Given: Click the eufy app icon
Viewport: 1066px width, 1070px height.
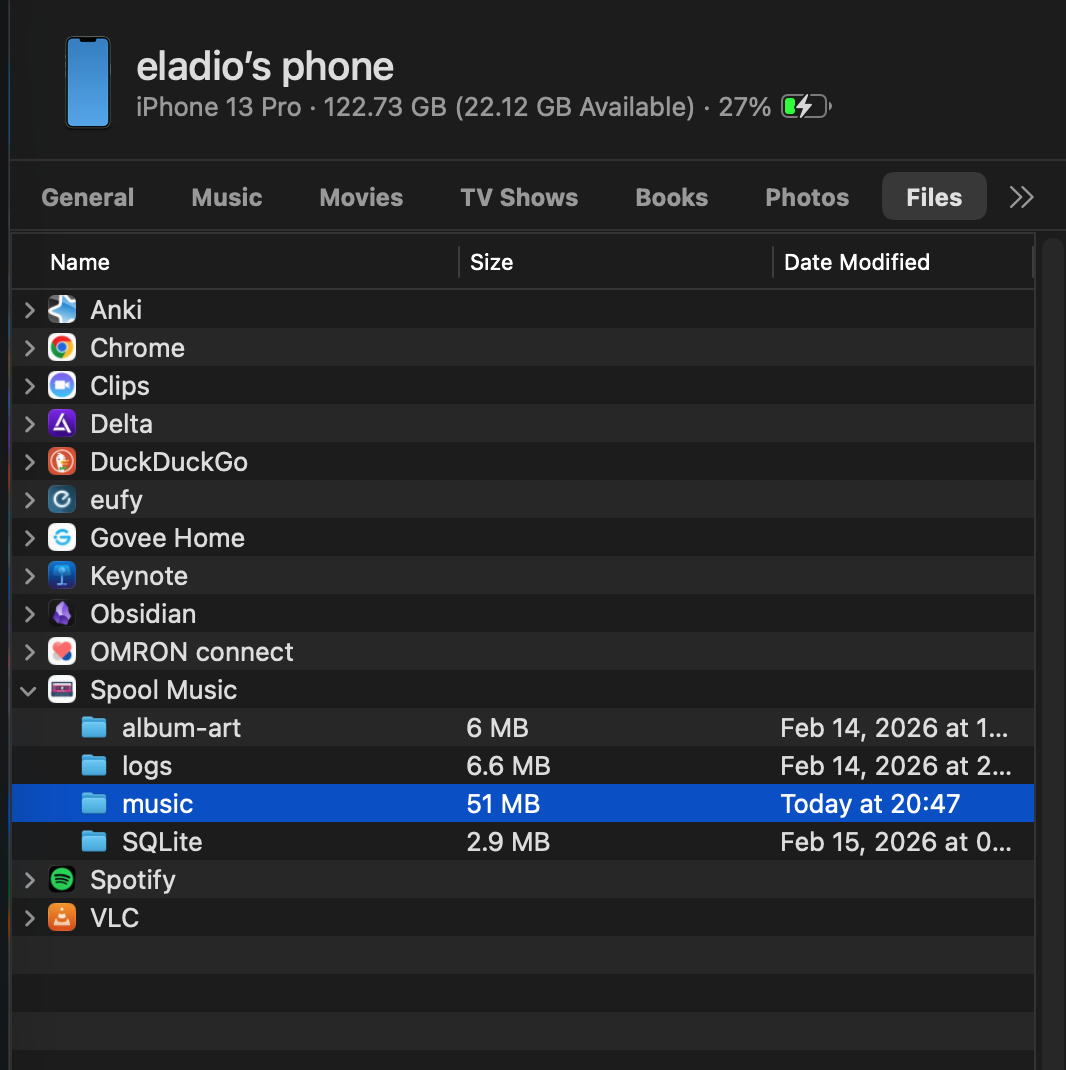Looking at the screenshot, I should click(x=62, y=500).
